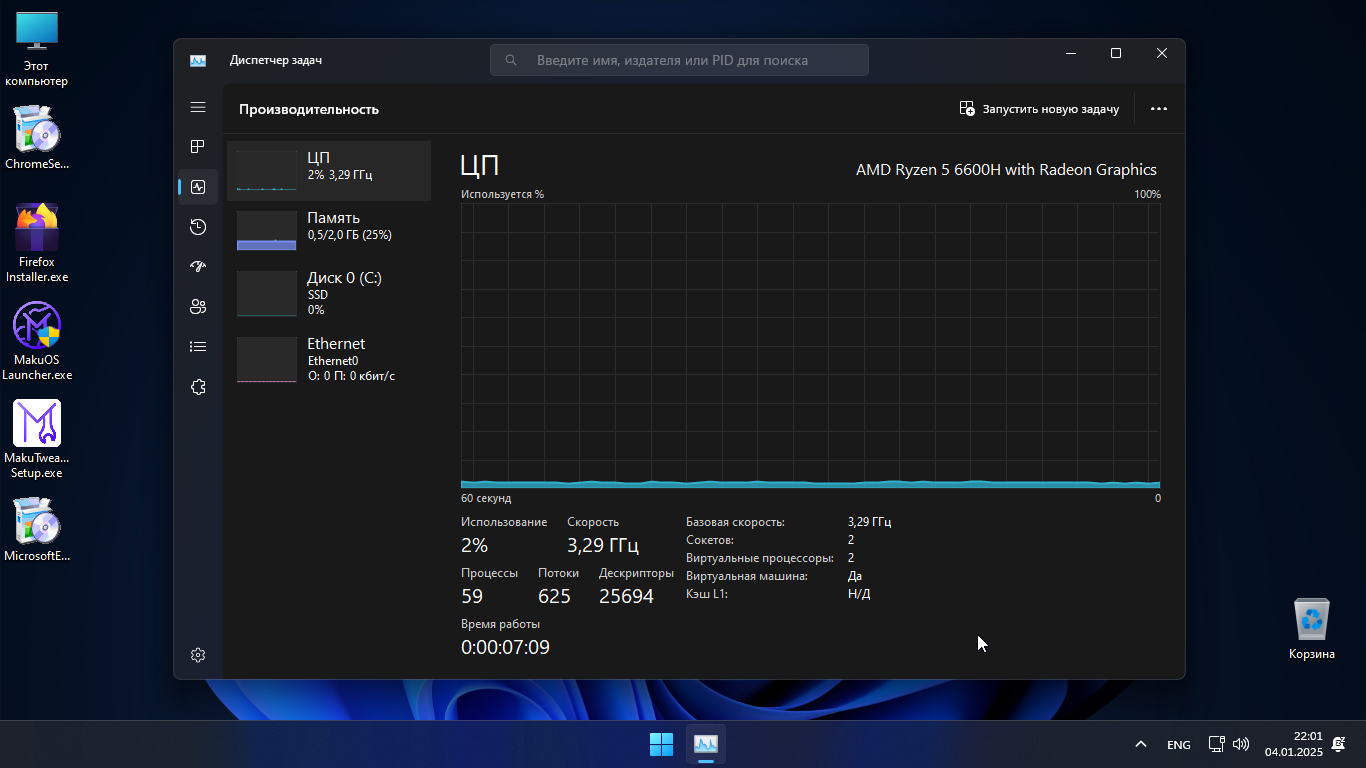Viewport: 1366px width, 768px height.
Task: Expand hidden system tray icons chevron
Action: 1140,744
